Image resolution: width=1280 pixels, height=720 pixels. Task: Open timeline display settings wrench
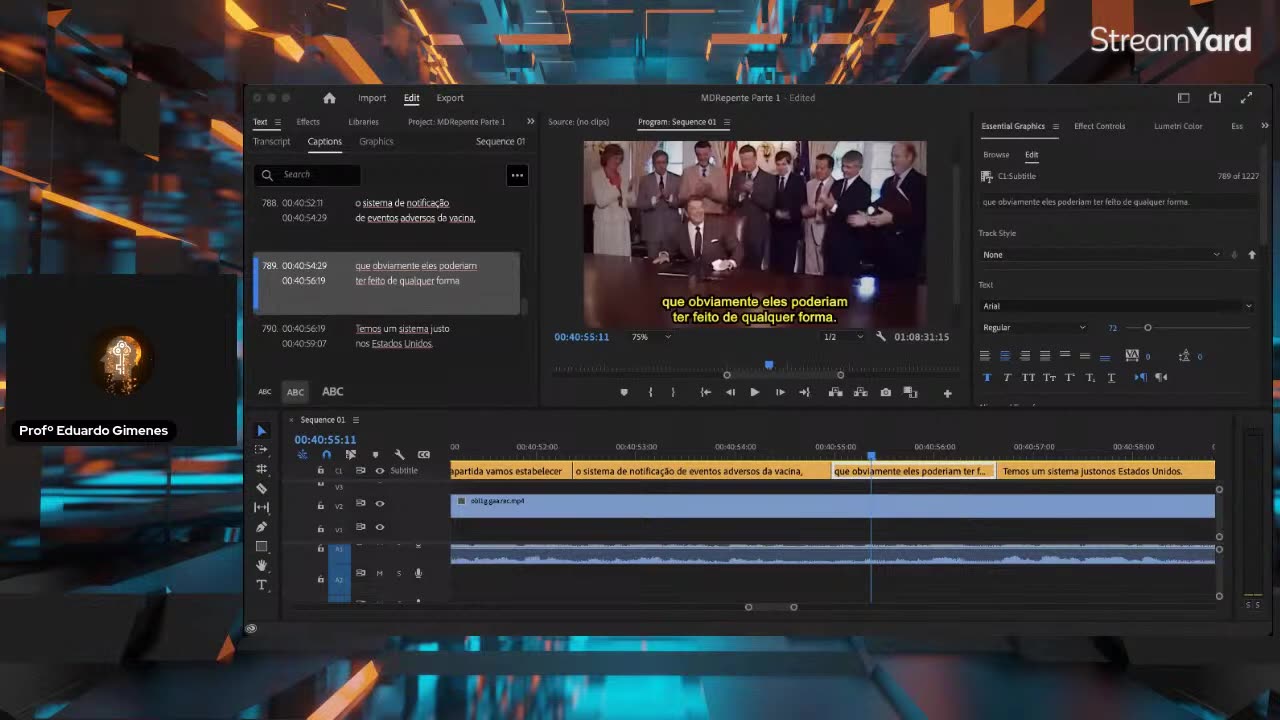[399, 455]
